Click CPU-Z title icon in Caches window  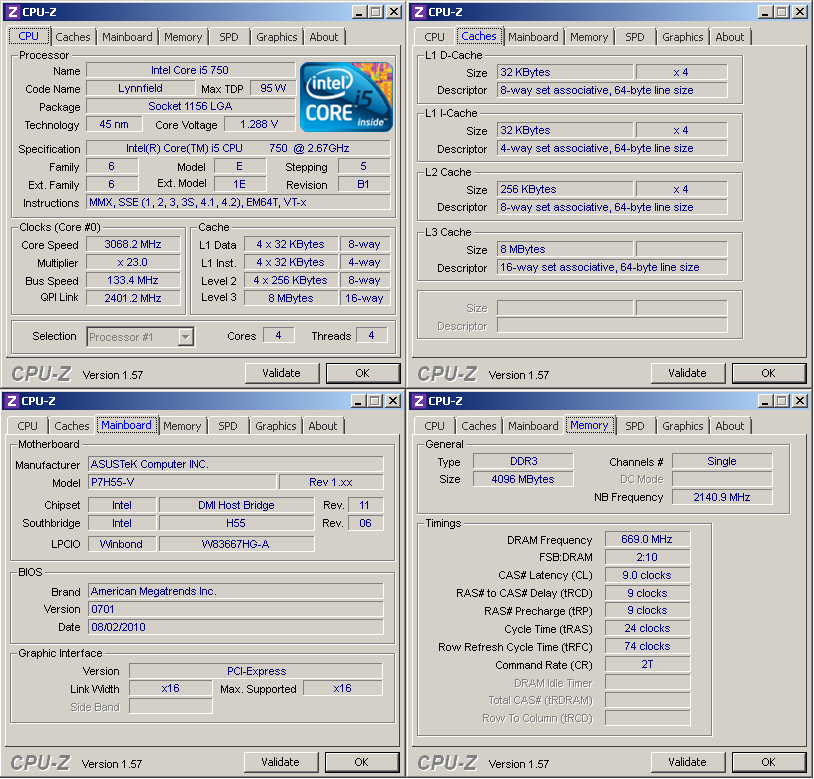click(419, 12)
